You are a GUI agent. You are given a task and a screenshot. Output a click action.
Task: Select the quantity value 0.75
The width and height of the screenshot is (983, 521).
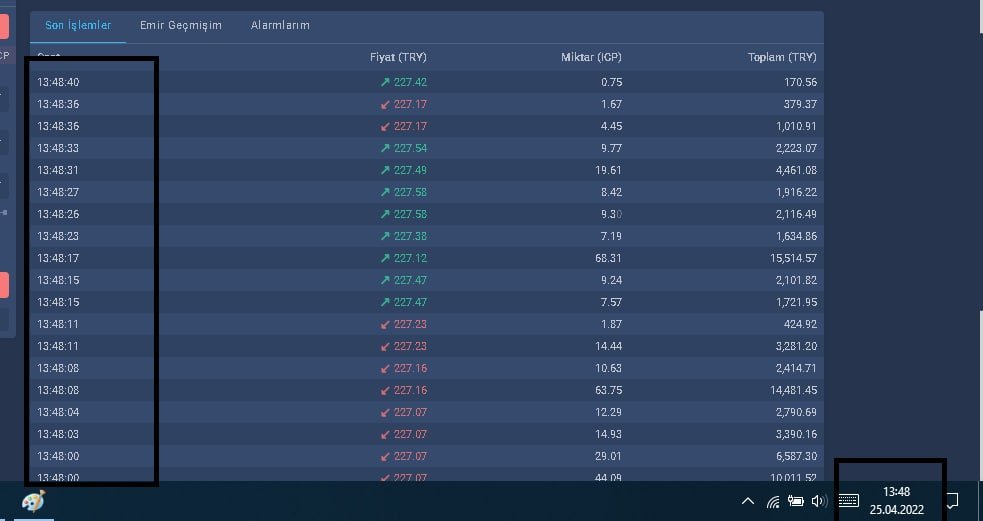611,82
